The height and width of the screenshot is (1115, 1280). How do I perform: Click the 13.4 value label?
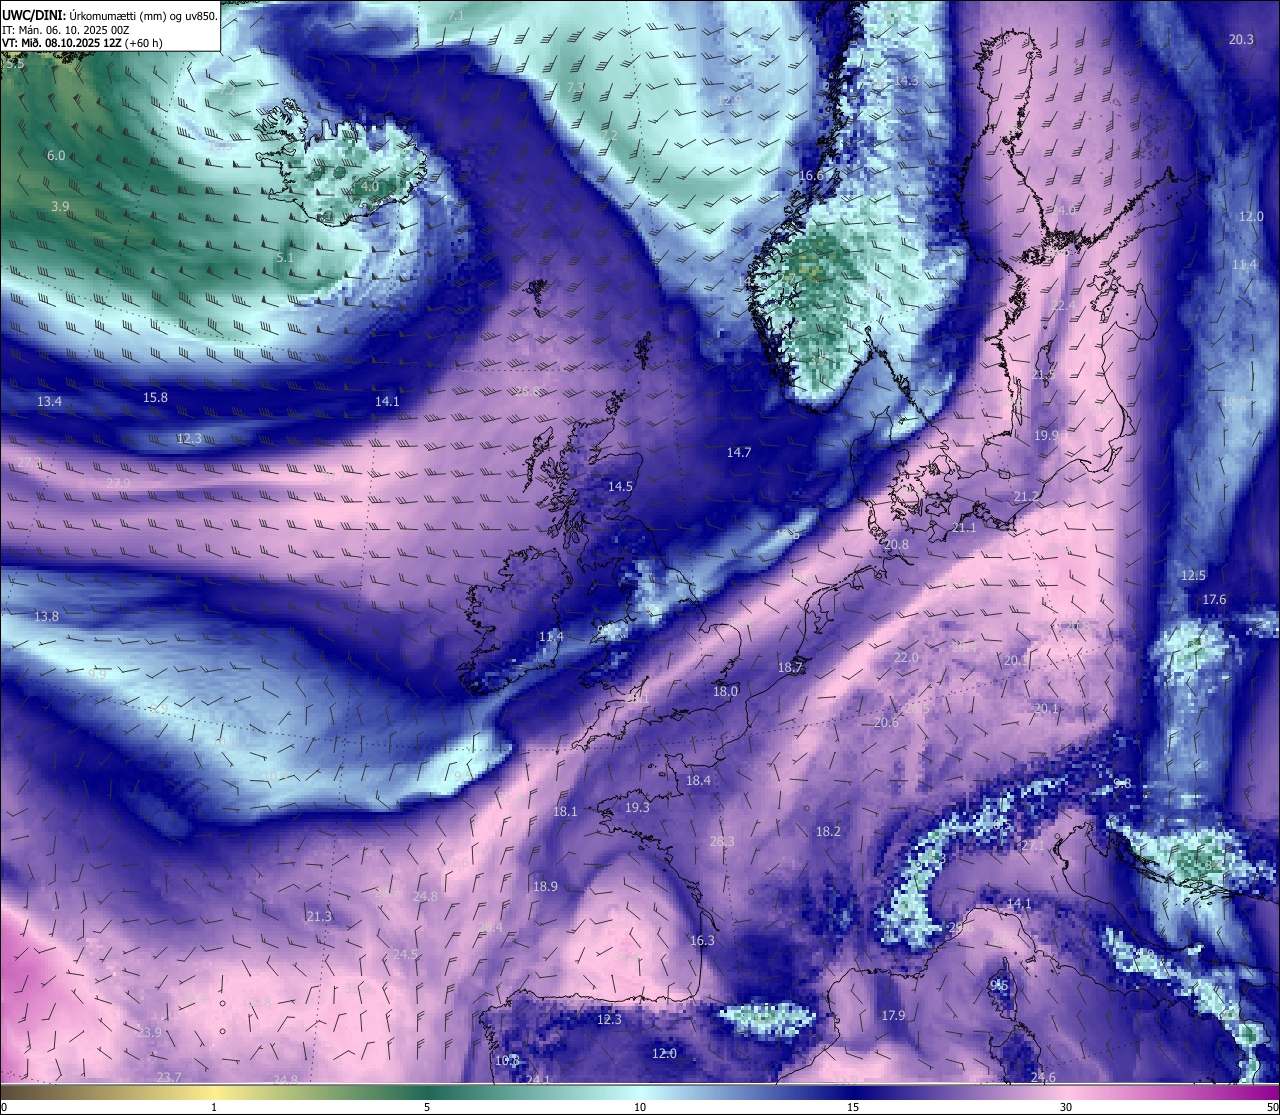49,402
